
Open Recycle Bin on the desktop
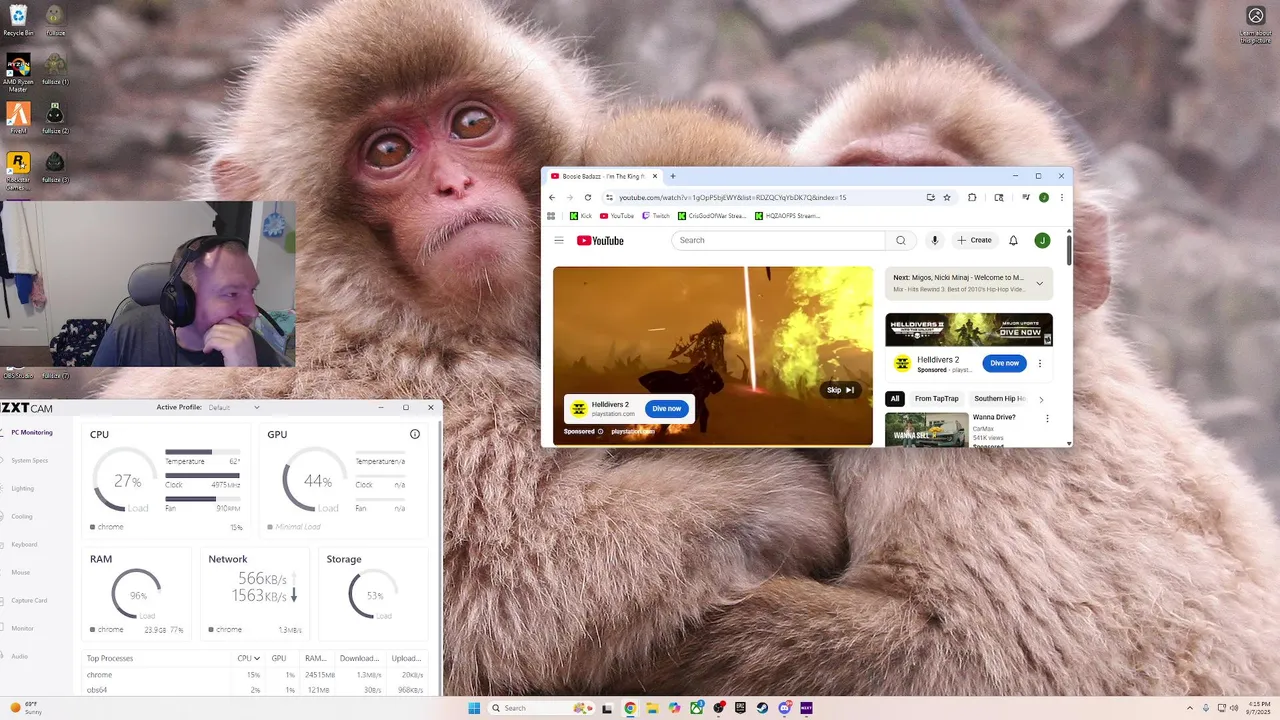point(18,19)
